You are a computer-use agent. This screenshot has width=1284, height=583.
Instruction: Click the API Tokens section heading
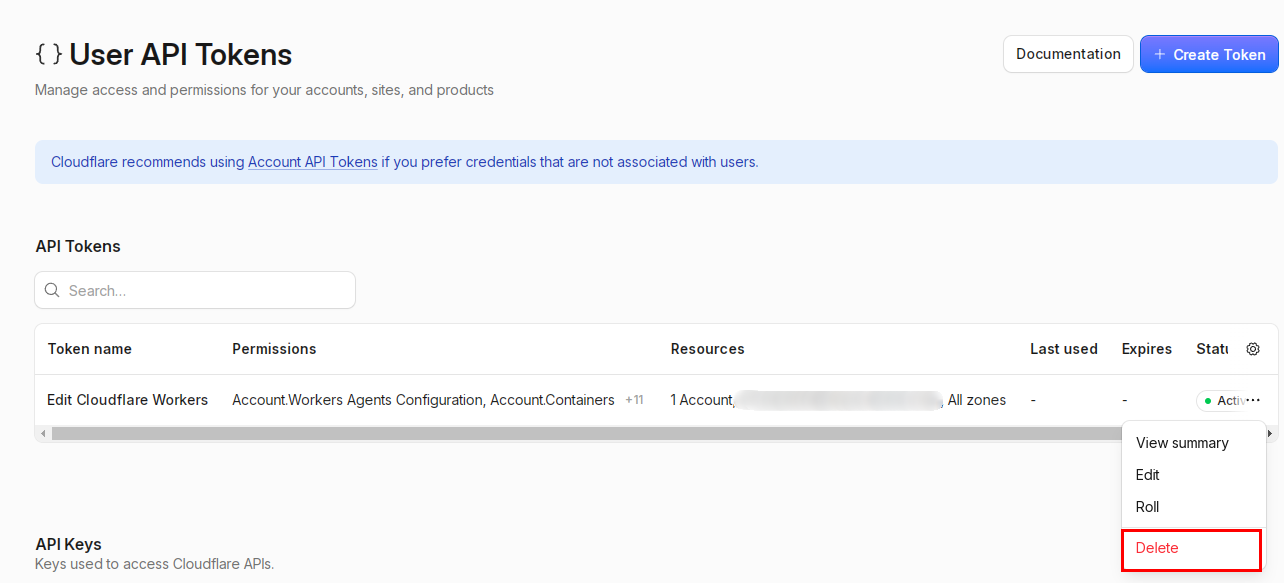point(78,246)
